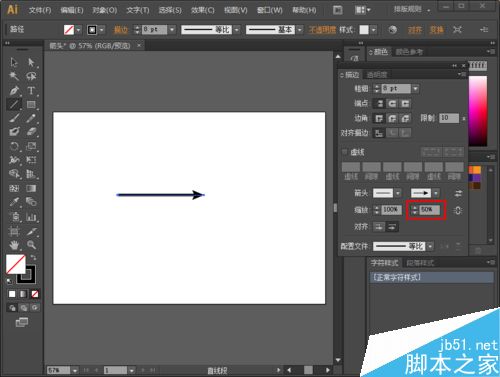
Task: Select the Gradient tool
Action: coord(31,188)
